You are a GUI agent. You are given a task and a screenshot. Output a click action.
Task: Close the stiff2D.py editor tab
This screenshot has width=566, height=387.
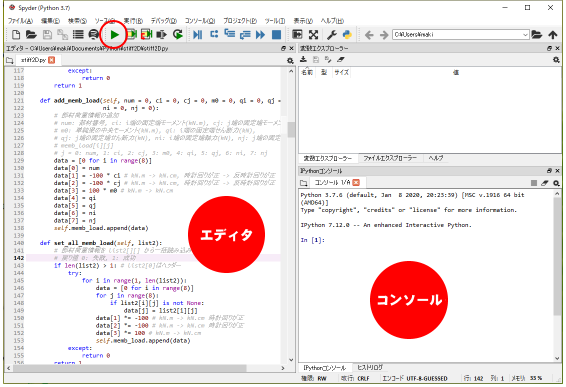coord(52,60)
